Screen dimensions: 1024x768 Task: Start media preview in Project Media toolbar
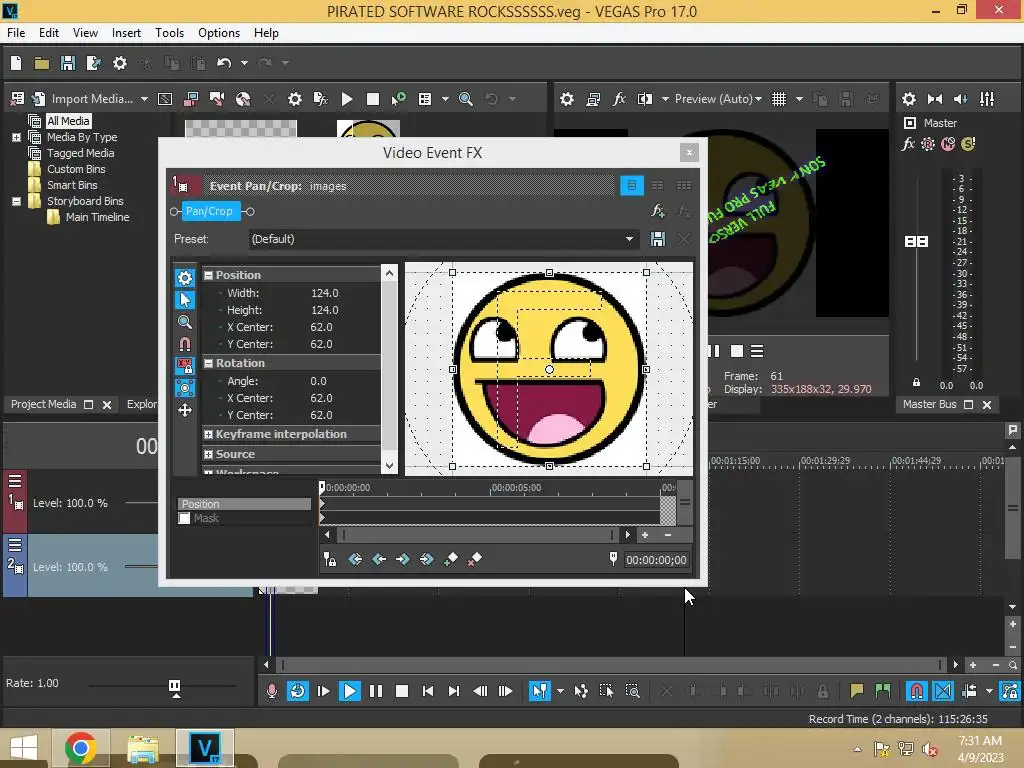(347, 99)
